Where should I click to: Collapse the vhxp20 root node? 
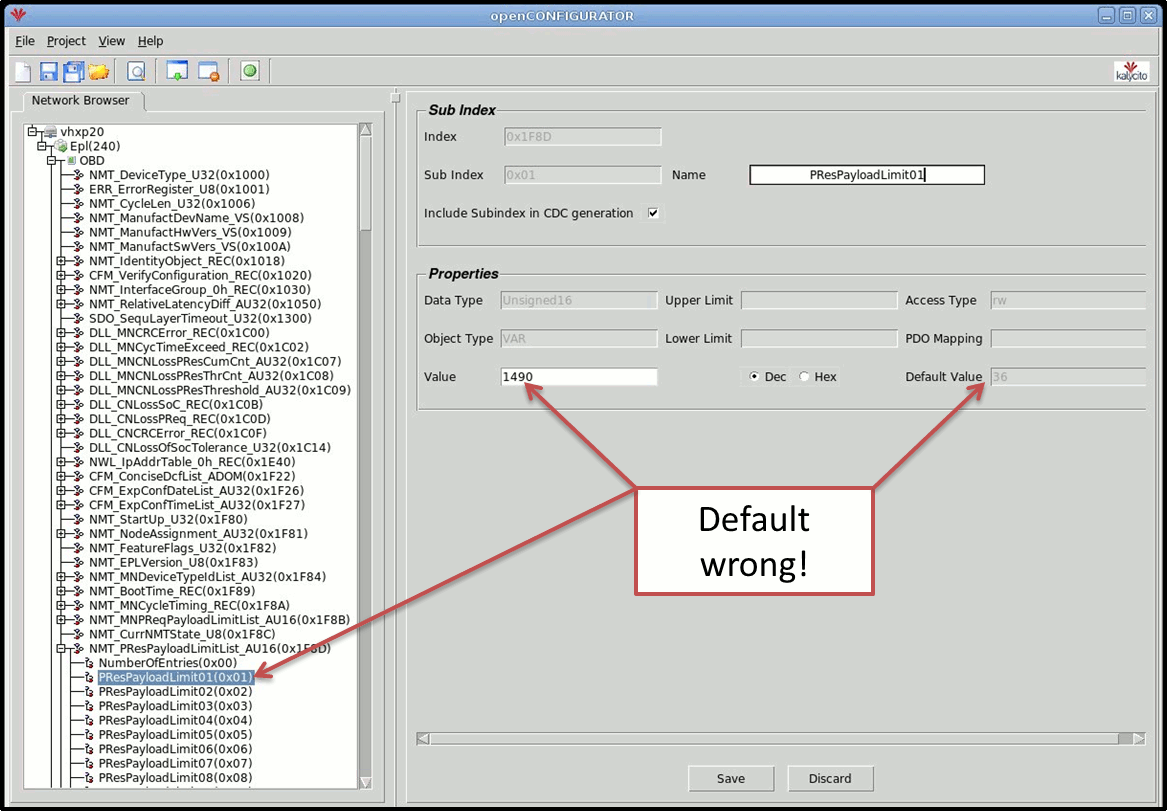point(32,131)
